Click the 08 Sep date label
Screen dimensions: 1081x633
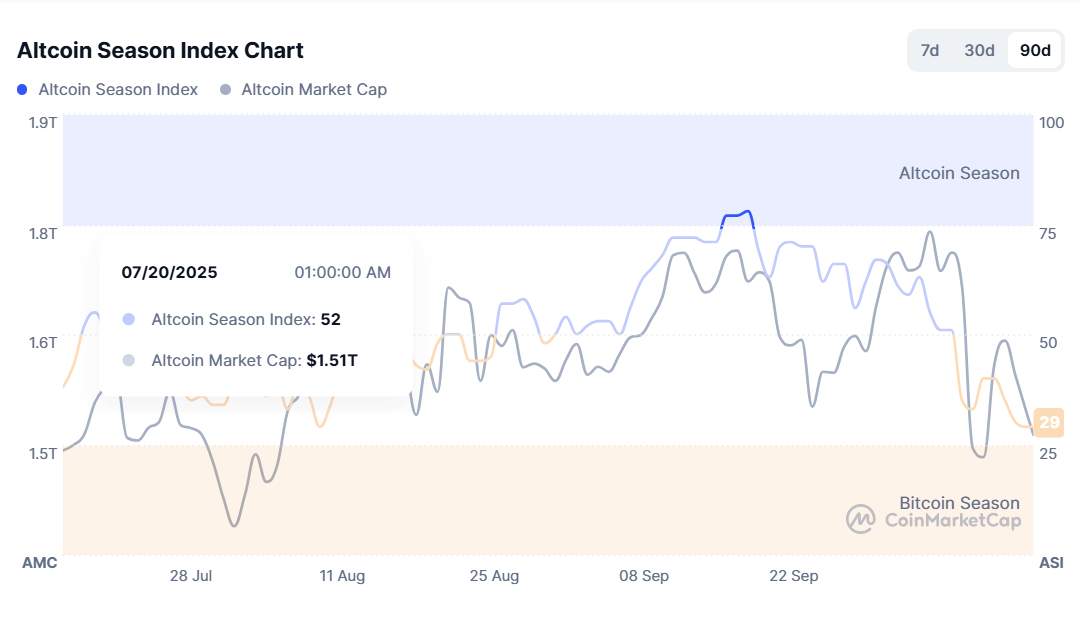(x=644, y=576)
